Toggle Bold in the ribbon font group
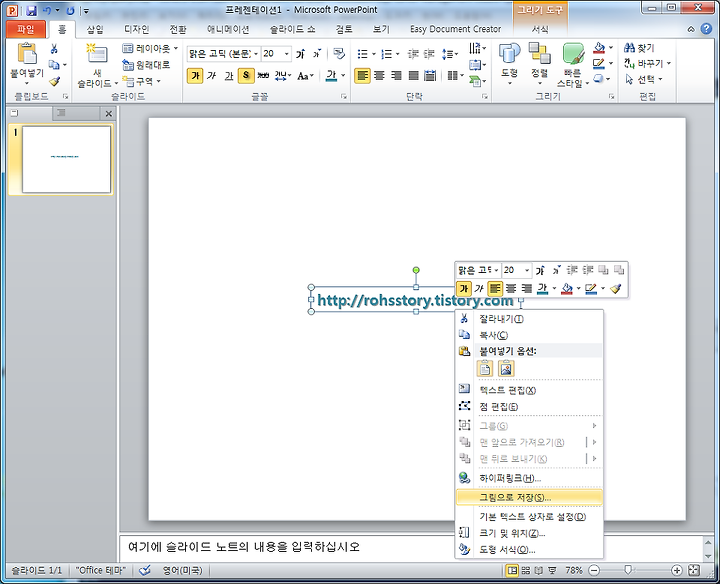This screenshot has width=720, height=584. pos(195,75)
